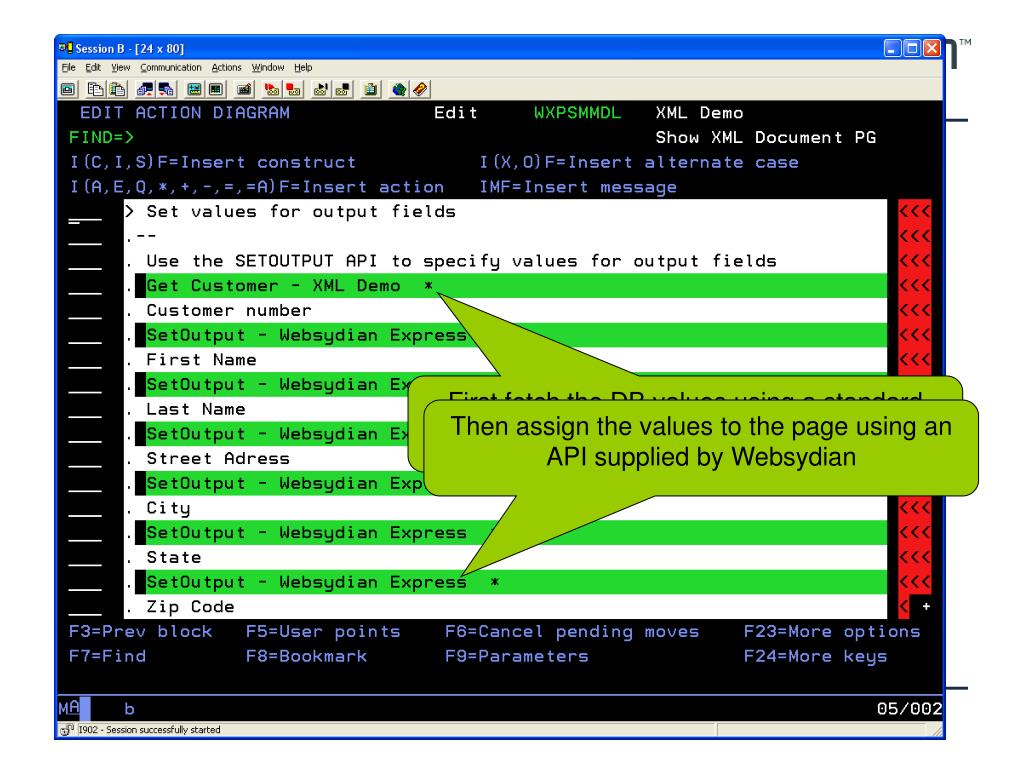Click the Zip Code comment line
The image size is (1024, 768).
tap(190, 607)
